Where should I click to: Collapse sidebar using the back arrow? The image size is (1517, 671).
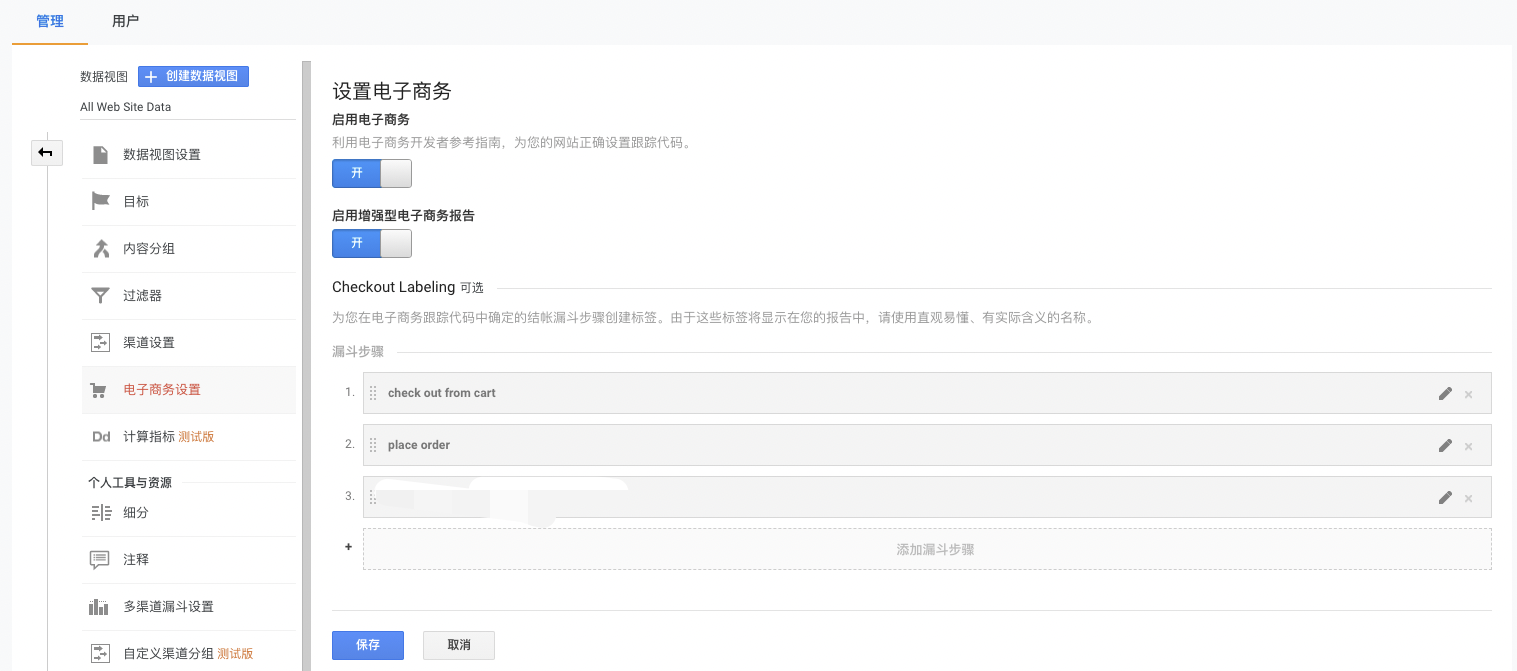point(46,152)
